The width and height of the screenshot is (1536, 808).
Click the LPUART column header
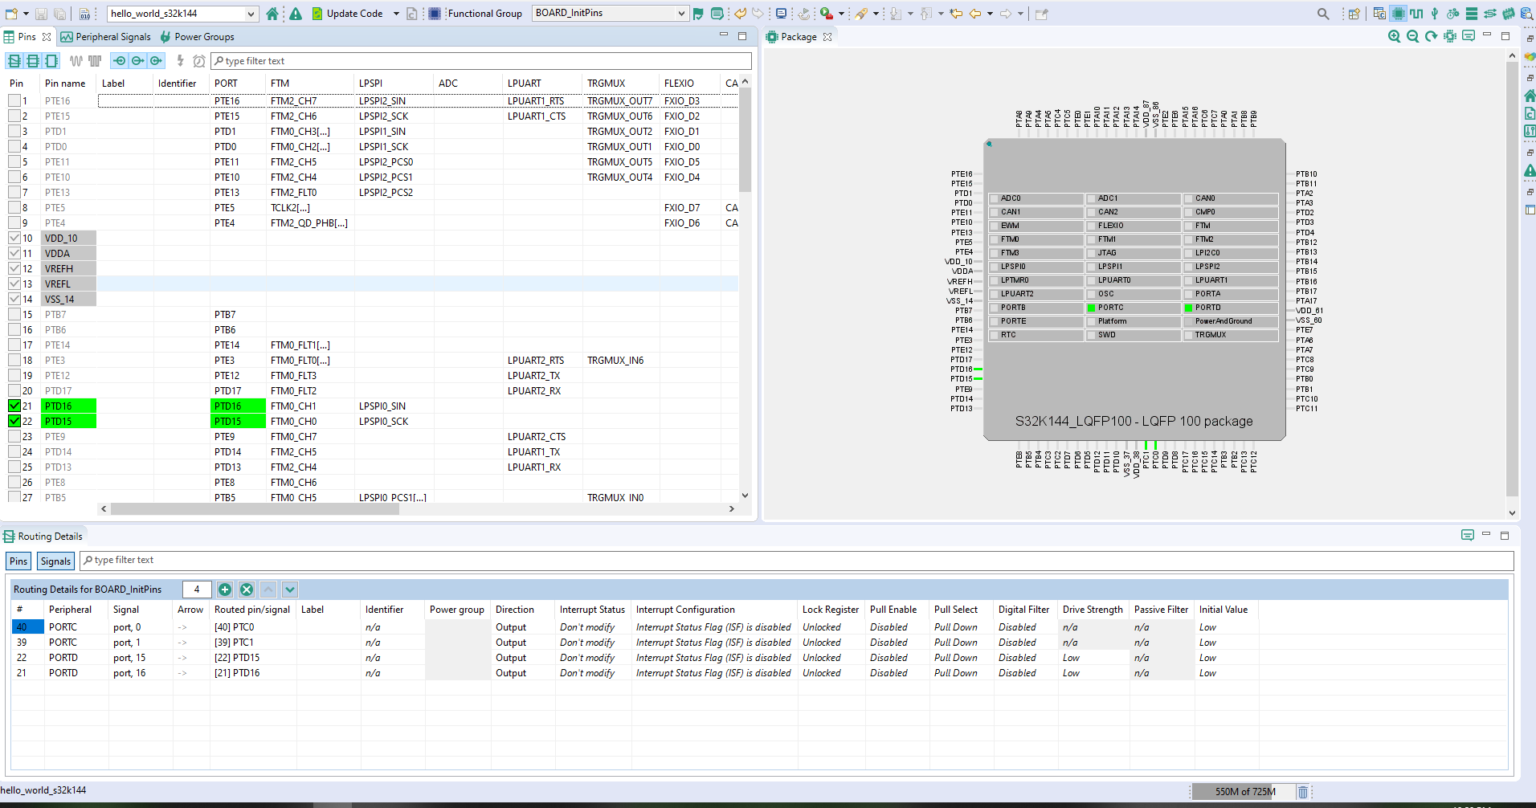tap(543, 83)
